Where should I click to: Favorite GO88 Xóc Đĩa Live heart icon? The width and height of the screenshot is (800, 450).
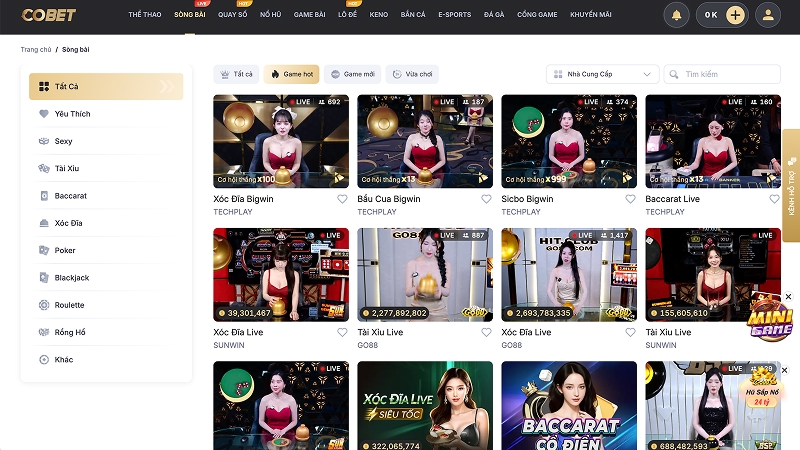click(x=631, y=332)
